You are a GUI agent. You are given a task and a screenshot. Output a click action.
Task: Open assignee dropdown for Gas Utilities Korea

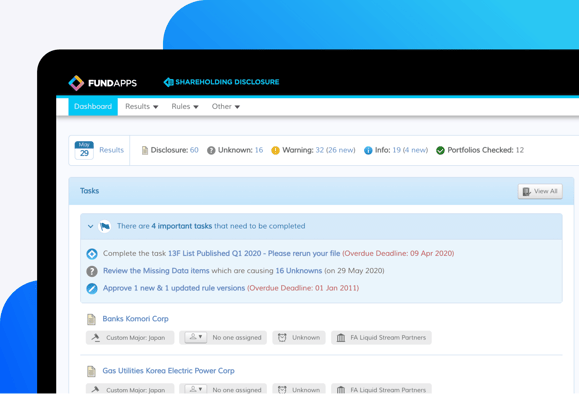[196, 389]
